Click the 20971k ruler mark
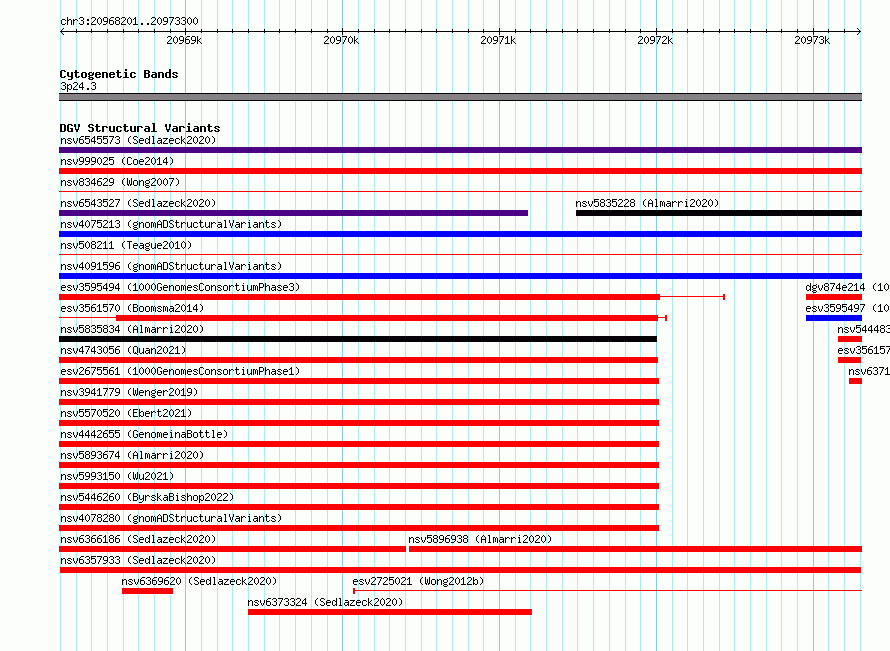Viewport: 890px width, 651px height. (x=498, y=40)
